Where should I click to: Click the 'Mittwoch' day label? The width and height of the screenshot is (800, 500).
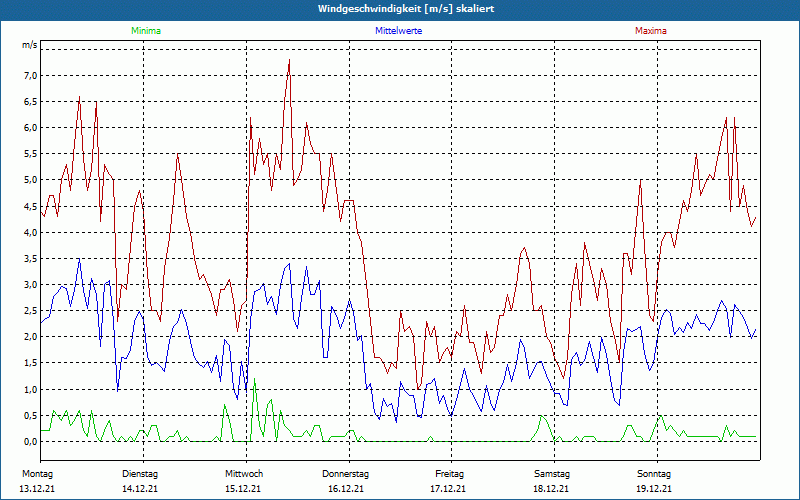pyautogui.click(x=244, y=474)
